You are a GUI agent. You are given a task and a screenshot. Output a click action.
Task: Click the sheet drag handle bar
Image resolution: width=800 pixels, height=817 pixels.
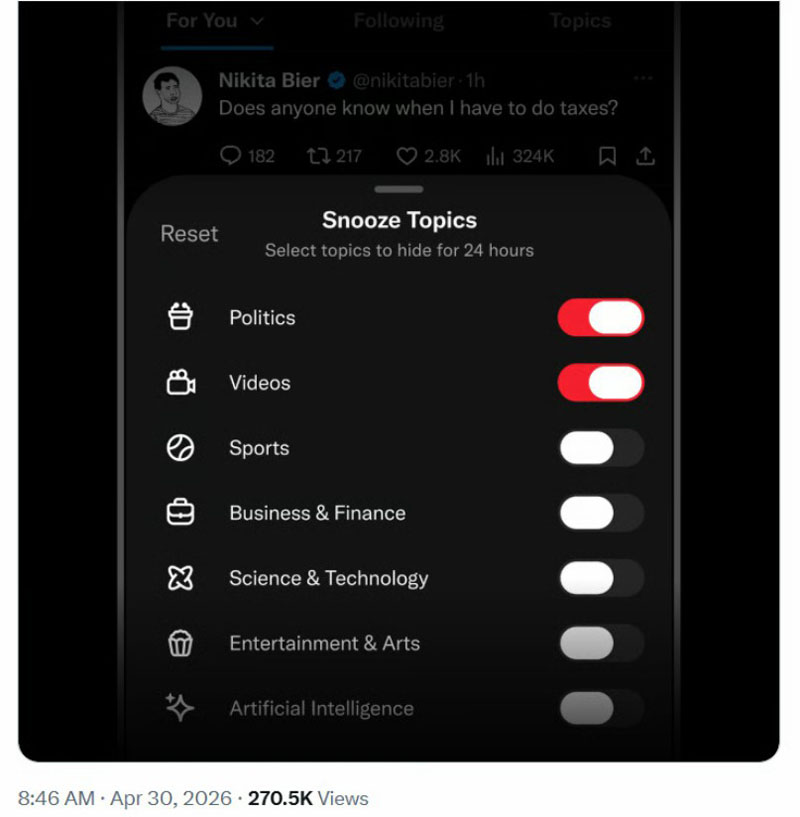coord(400,189)
